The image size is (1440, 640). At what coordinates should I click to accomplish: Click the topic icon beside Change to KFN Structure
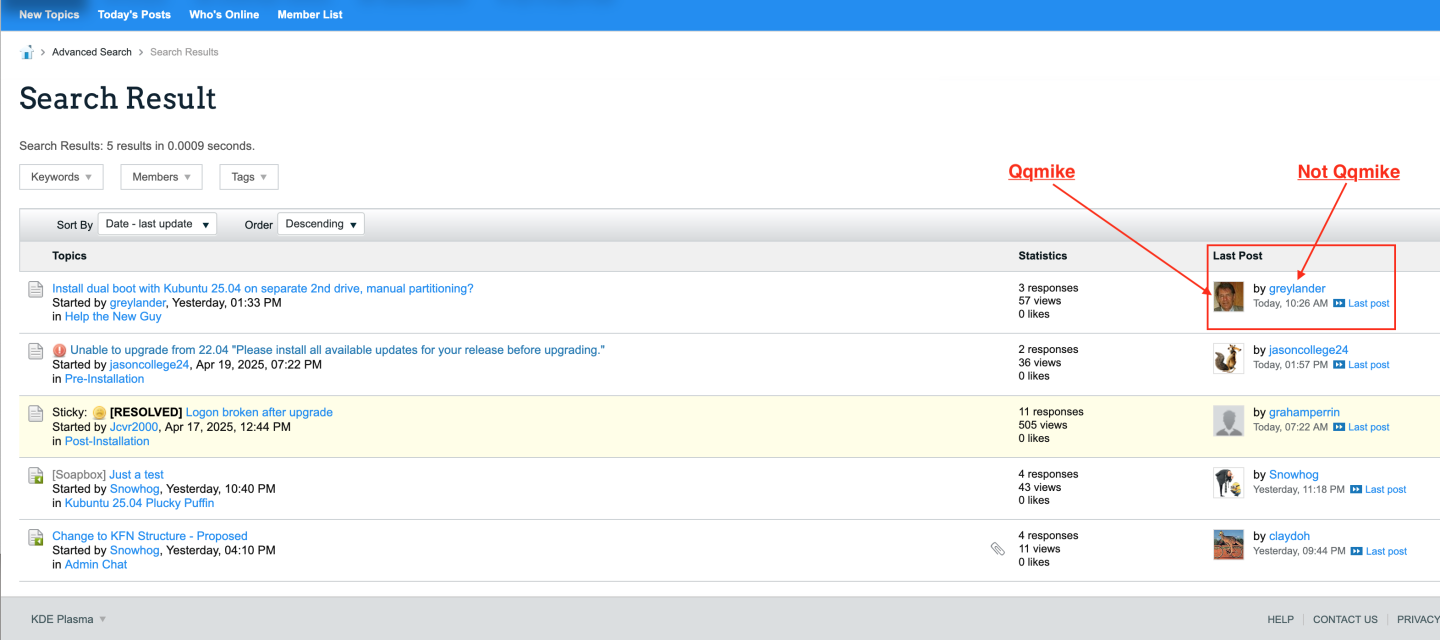(x=35, y=537)
